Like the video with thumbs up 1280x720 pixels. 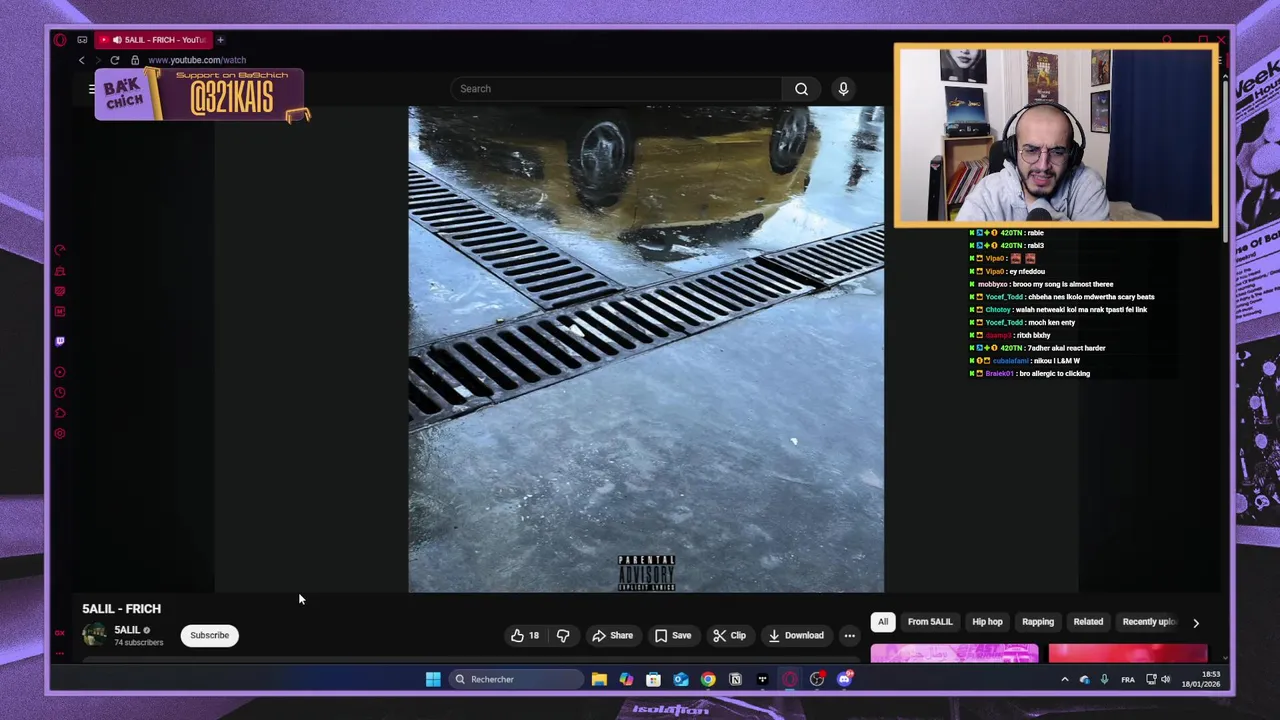(525, 635)
